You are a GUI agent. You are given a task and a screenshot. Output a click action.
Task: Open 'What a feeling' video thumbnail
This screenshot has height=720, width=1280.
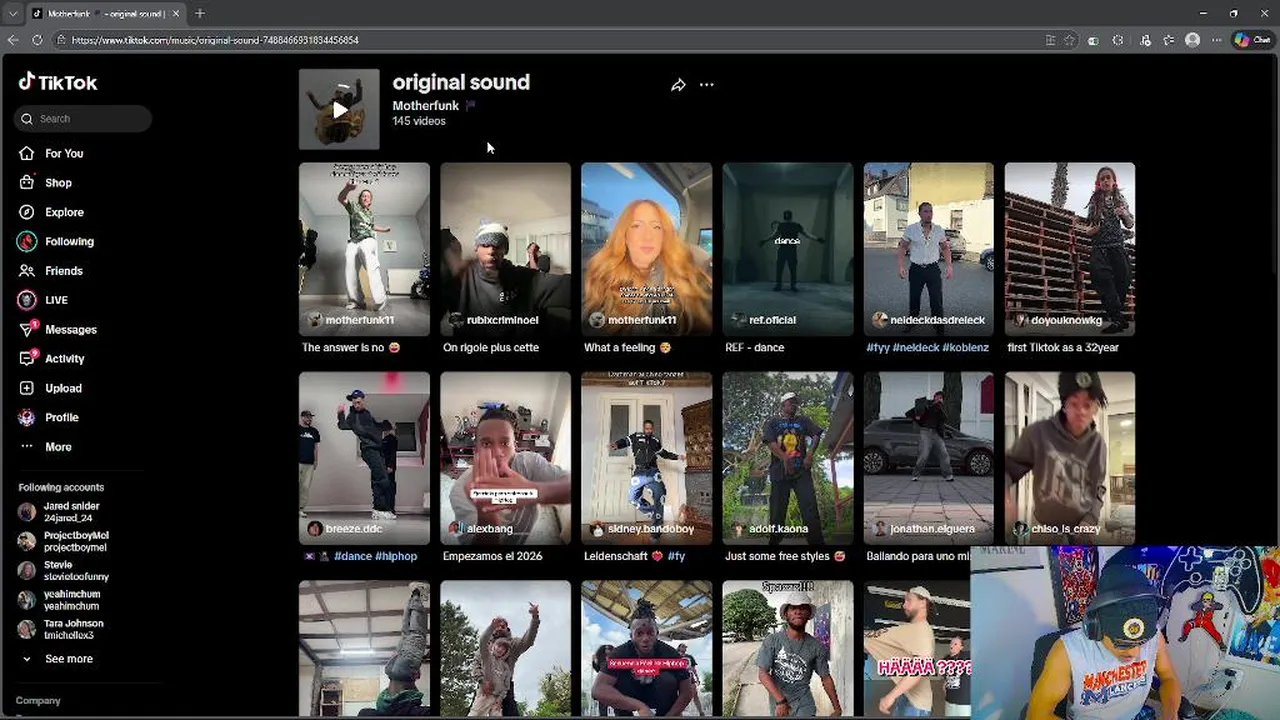click(646, 249)
